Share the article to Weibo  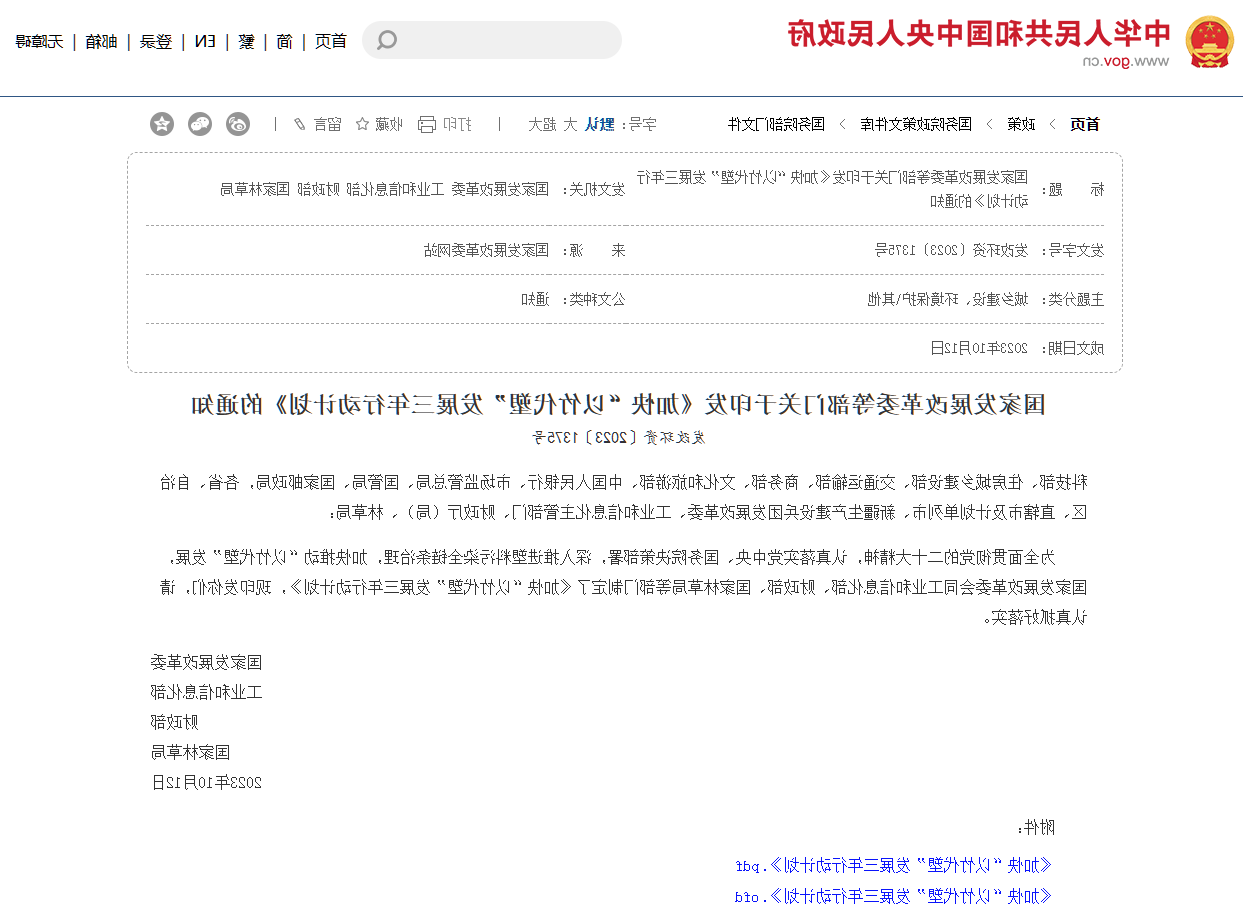coord(237,124)
